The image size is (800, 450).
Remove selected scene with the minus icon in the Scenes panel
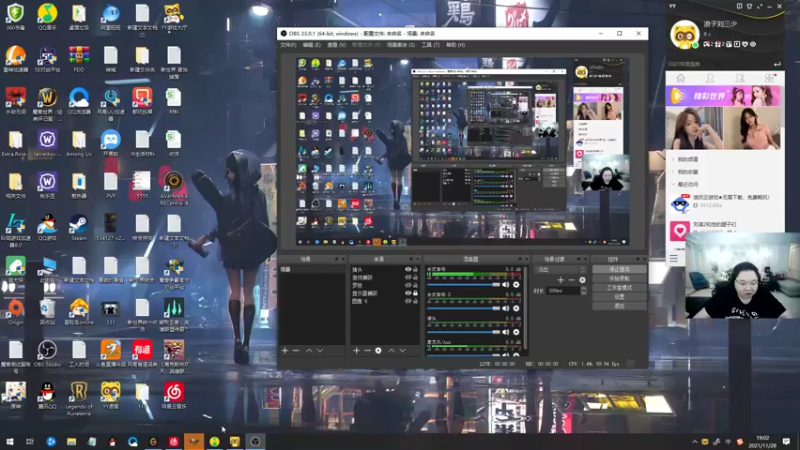(296, 351)
